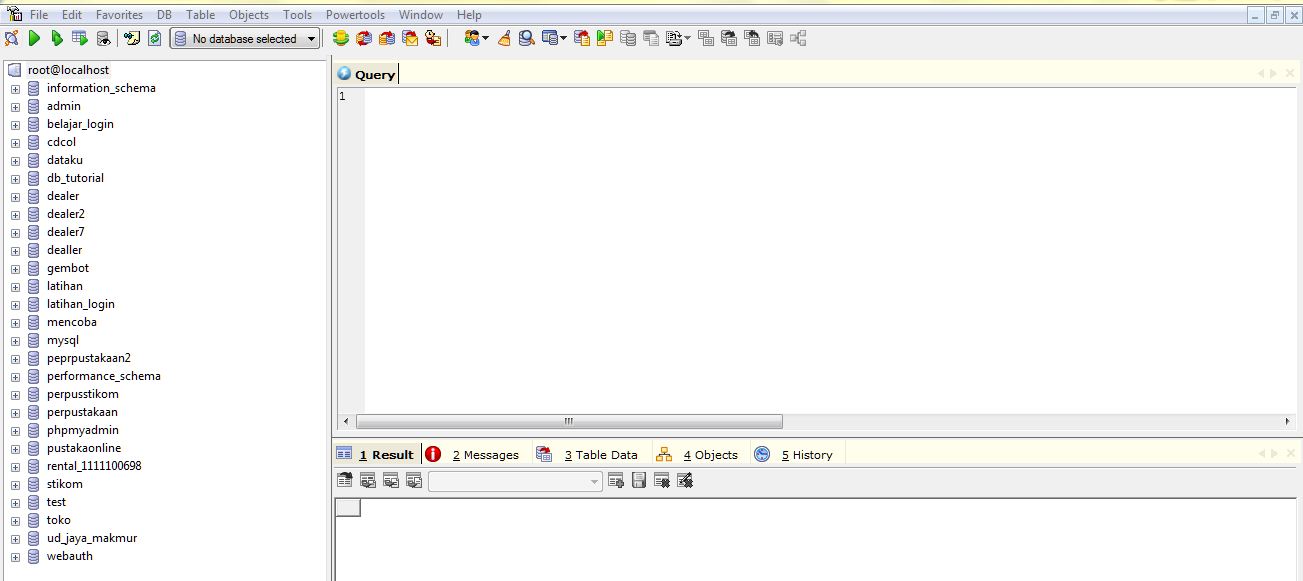Open the Tools menu

297,15
